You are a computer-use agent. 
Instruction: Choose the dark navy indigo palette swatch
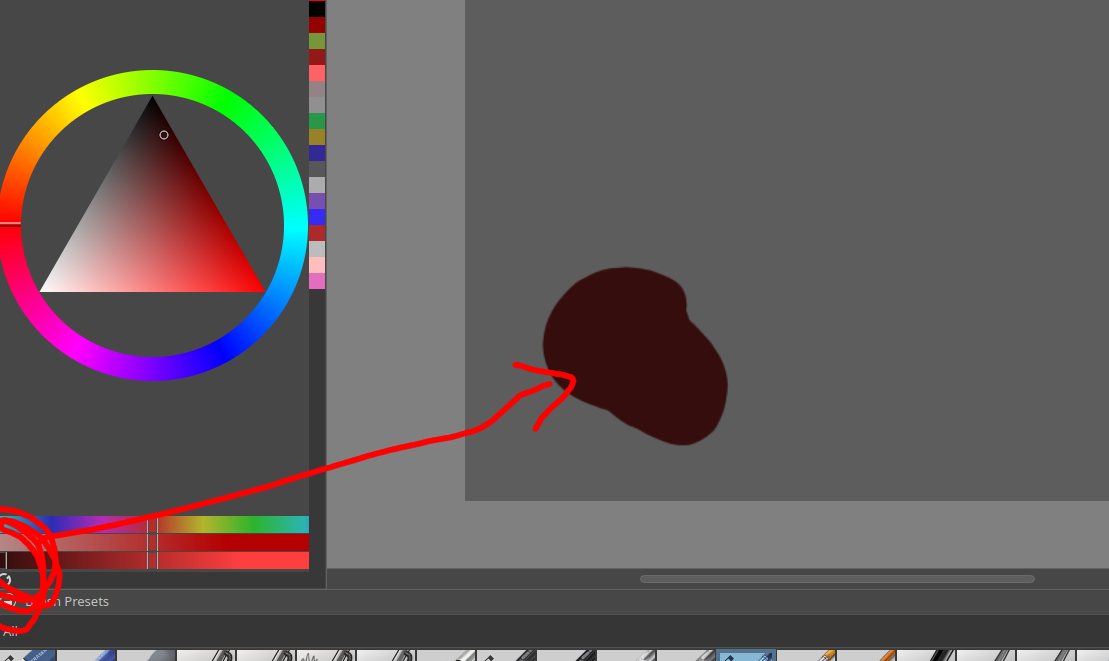click(x=317, y=153)
